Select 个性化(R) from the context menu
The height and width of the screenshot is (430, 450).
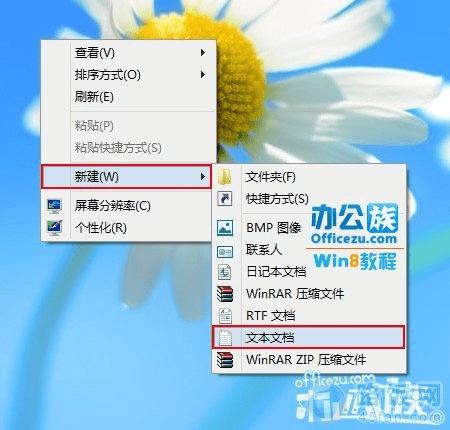tap(101, 228)
